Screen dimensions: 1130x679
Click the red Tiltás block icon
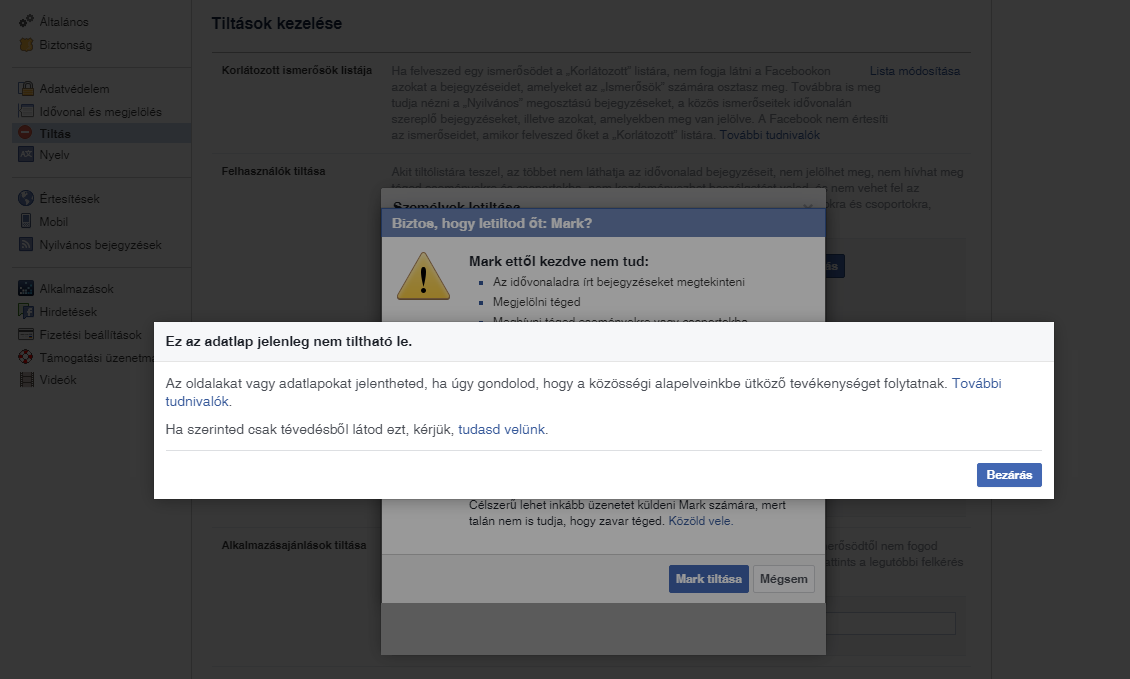click(x=26, y=133)
